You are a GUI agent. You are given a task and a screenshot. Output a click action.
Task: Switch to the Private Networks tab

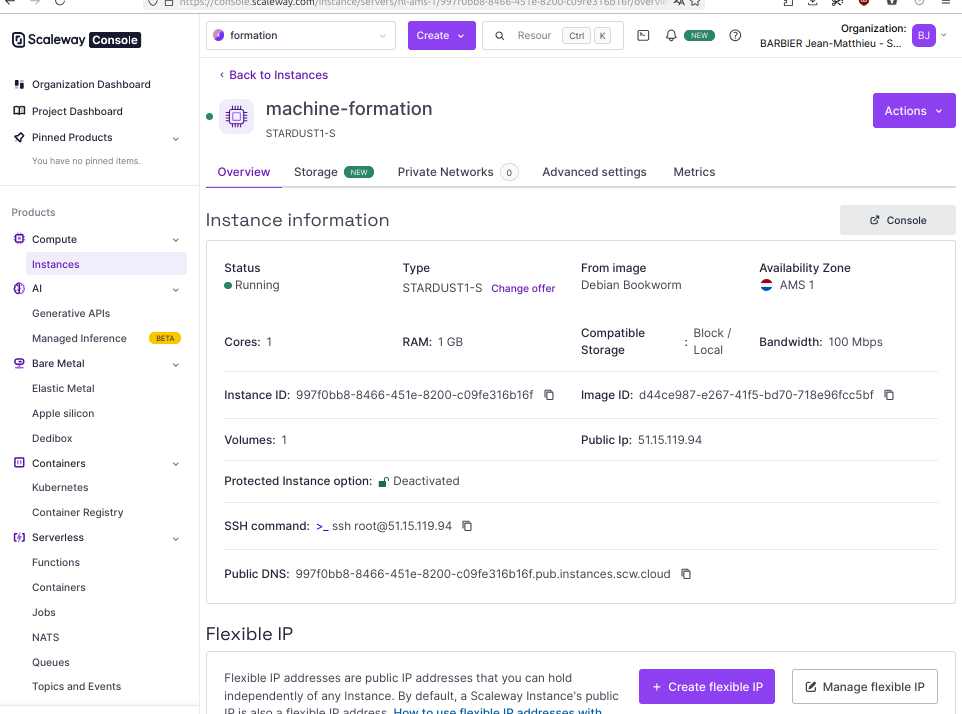tap(458, 172)
